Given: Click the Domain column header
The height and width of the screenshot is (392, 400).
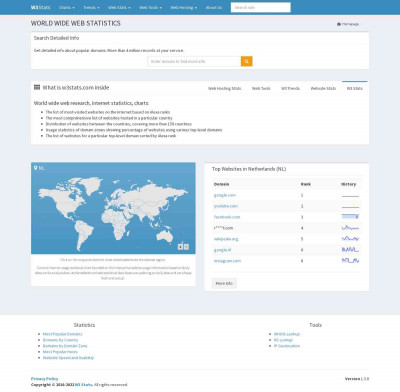Looking at the screenshot, I should click(221, 184).
